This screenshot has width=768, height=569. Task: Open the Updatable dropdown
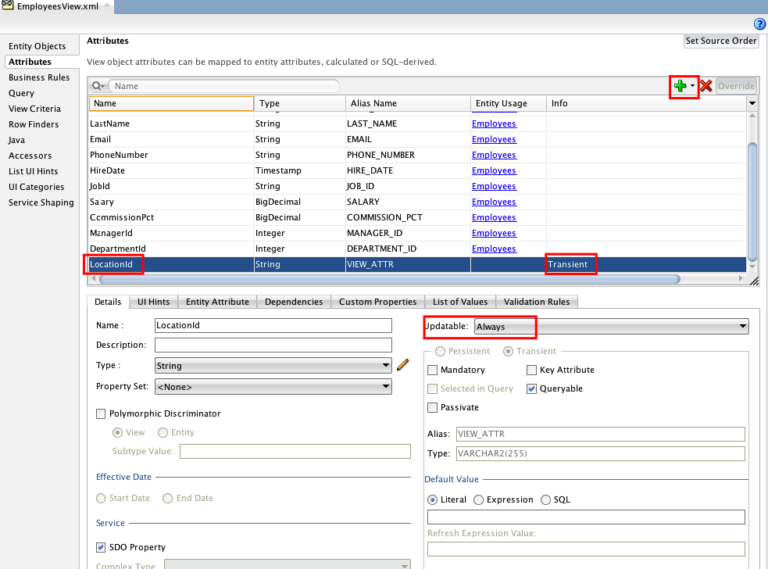[611, 326]
